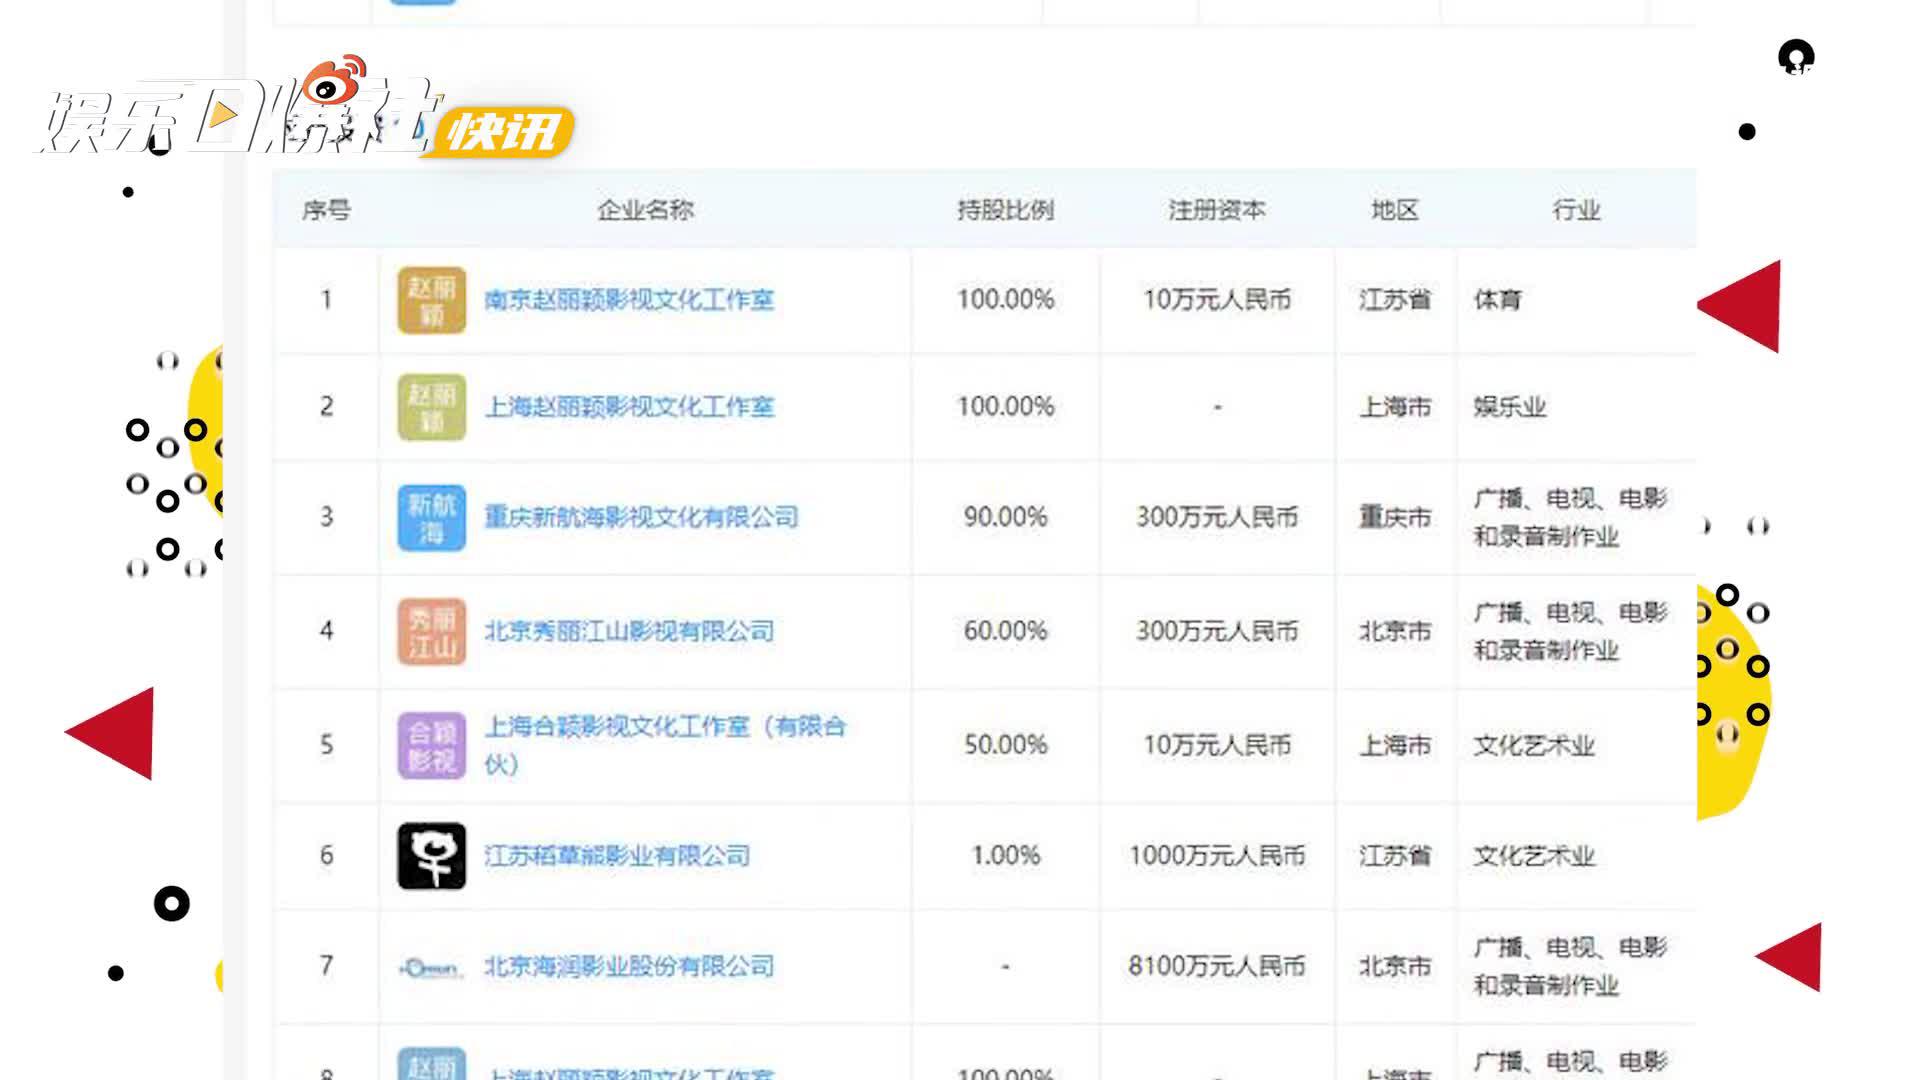Click the 企业名称 column header
The width and height of the screenshot is (1920, 1080).
[645, 210]
